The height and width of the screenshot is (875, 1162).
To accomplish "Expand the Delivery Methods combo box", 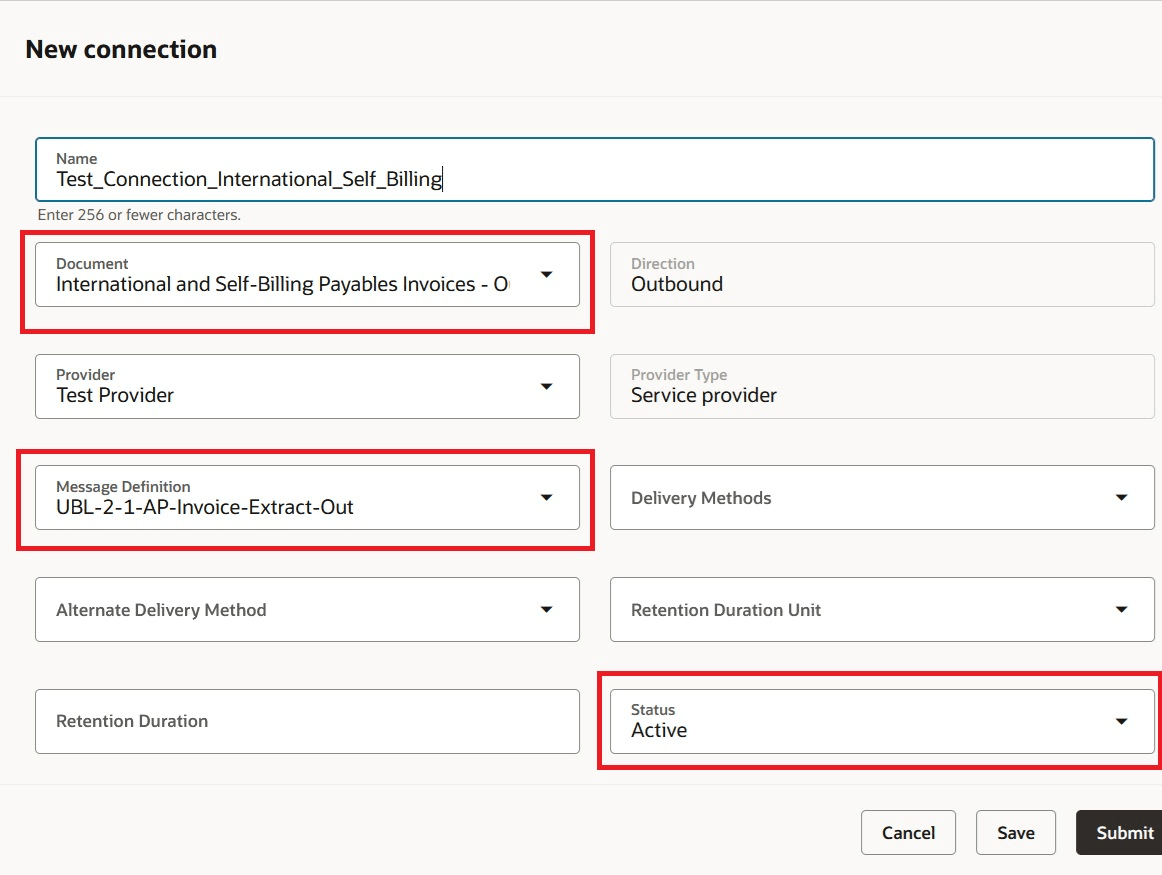I will coord(850,498).
